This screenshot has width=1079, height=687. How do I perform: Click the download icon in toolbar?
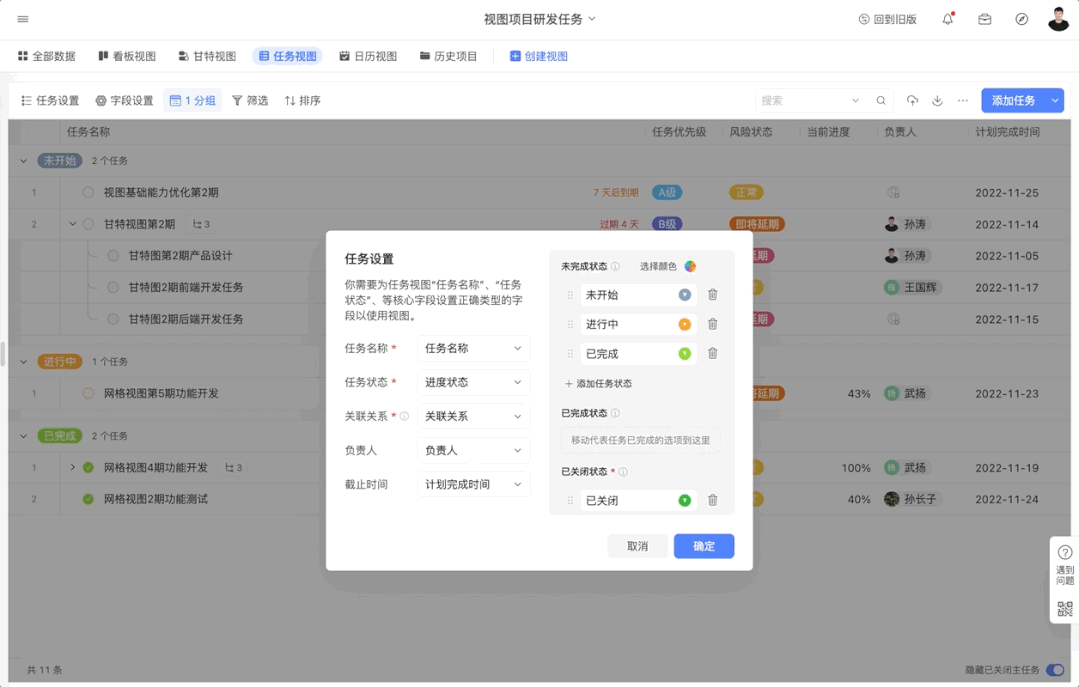click(x=937, y=101)
